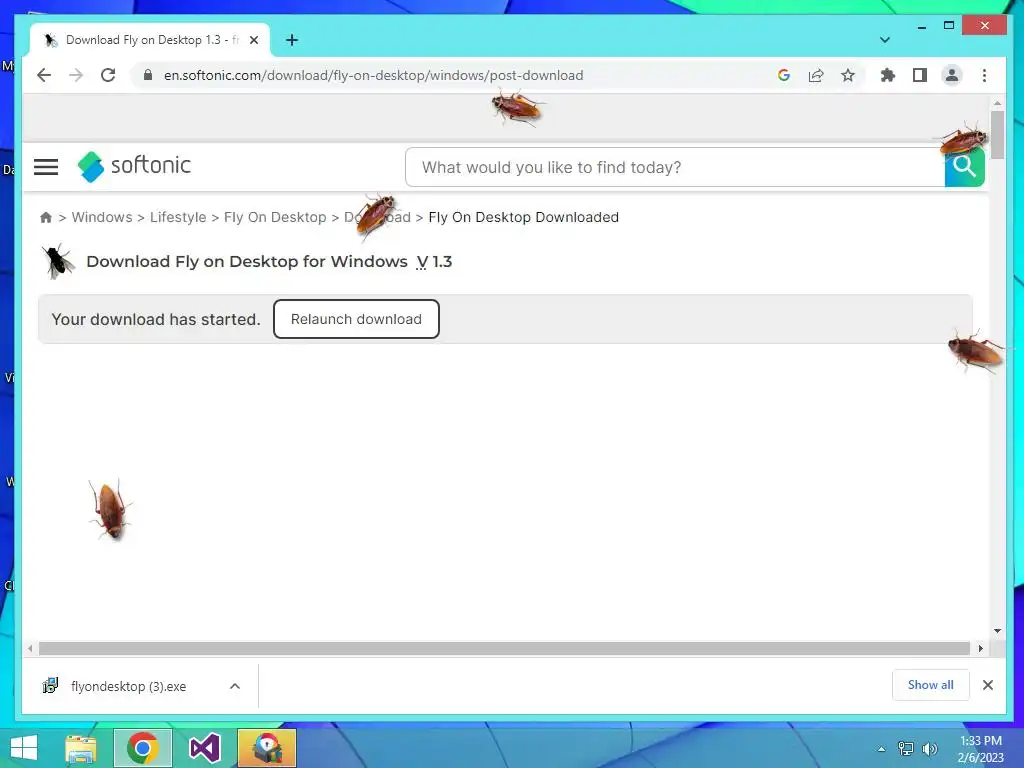1024x768 pixels.
Task: Select the Download Fly on Desktop tab
Action: [x=150, y=40]
